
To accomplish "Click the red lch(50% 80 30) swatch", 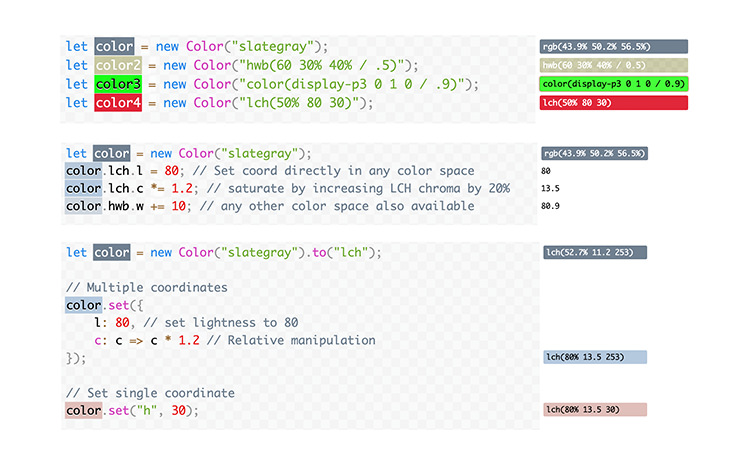I will [614, 103].
